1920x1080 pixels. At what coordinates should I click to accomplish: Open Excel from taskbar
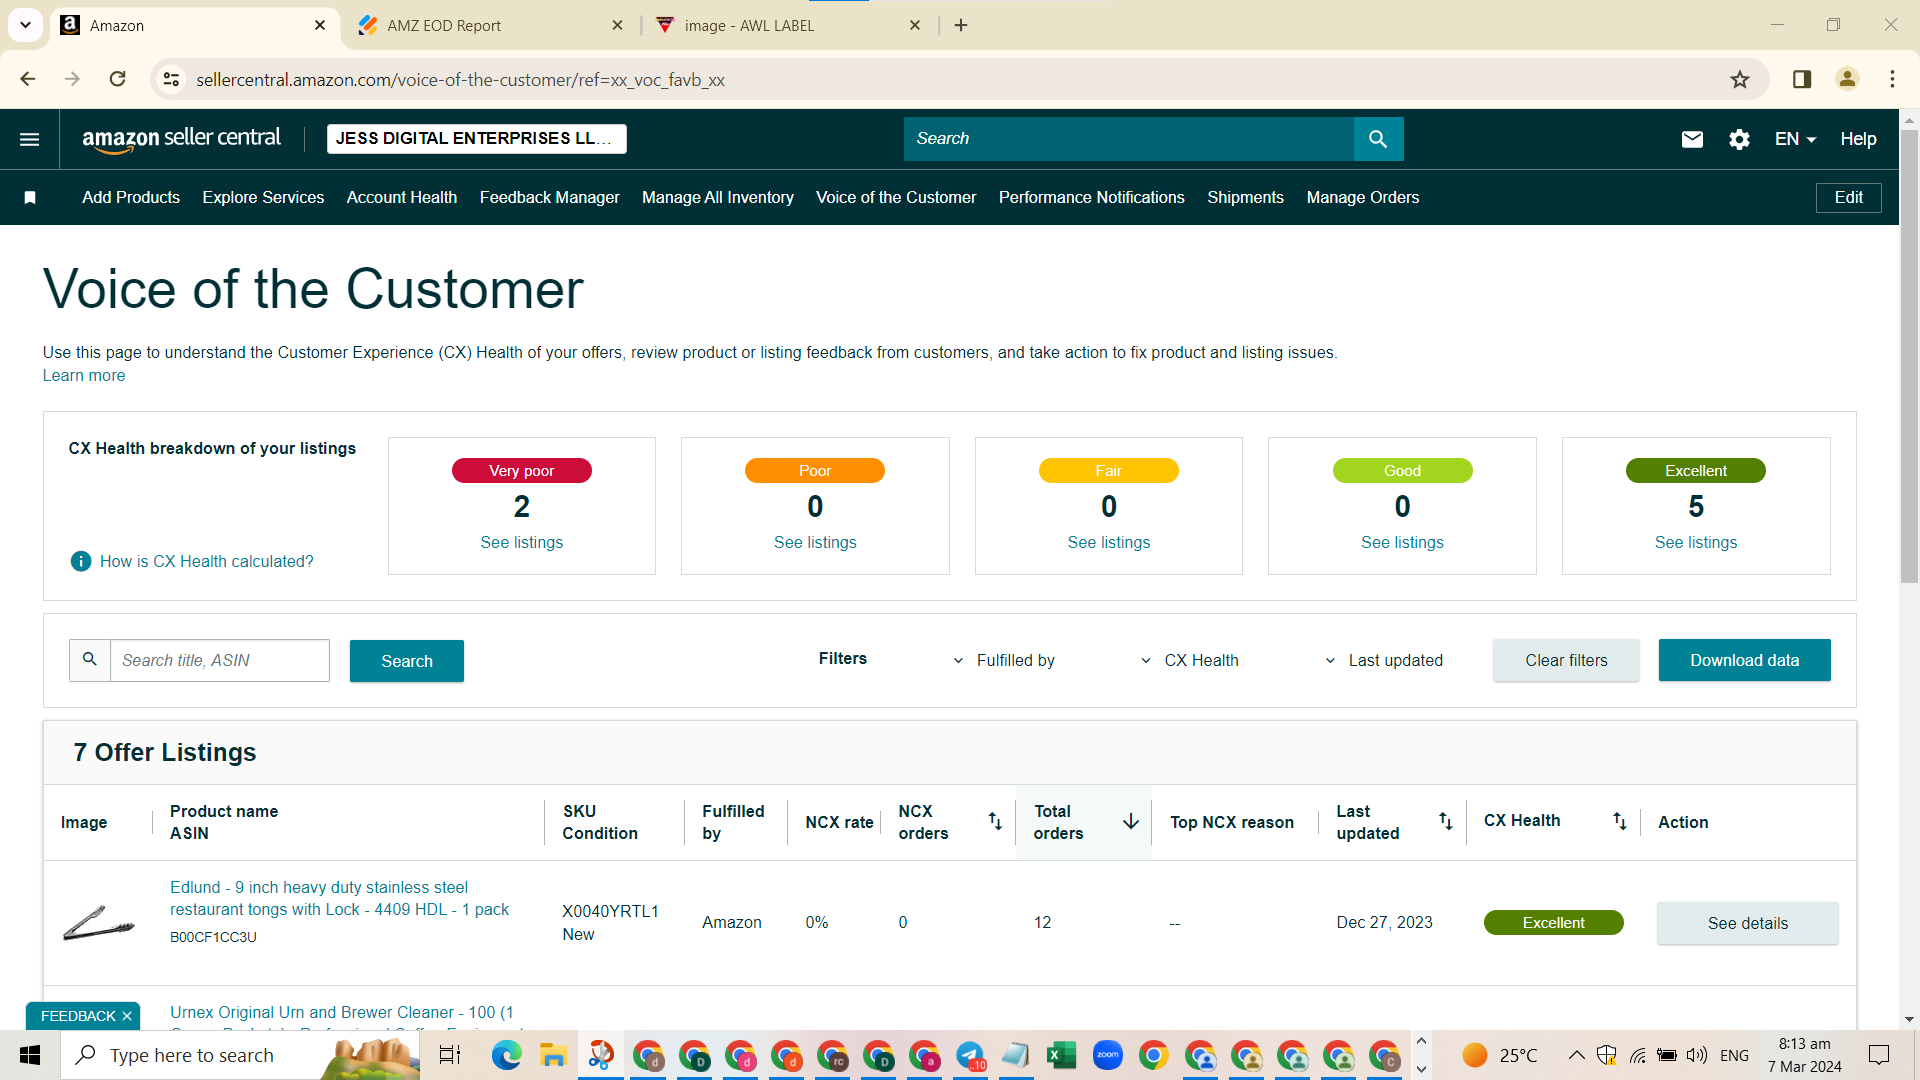point(1061,1055)
